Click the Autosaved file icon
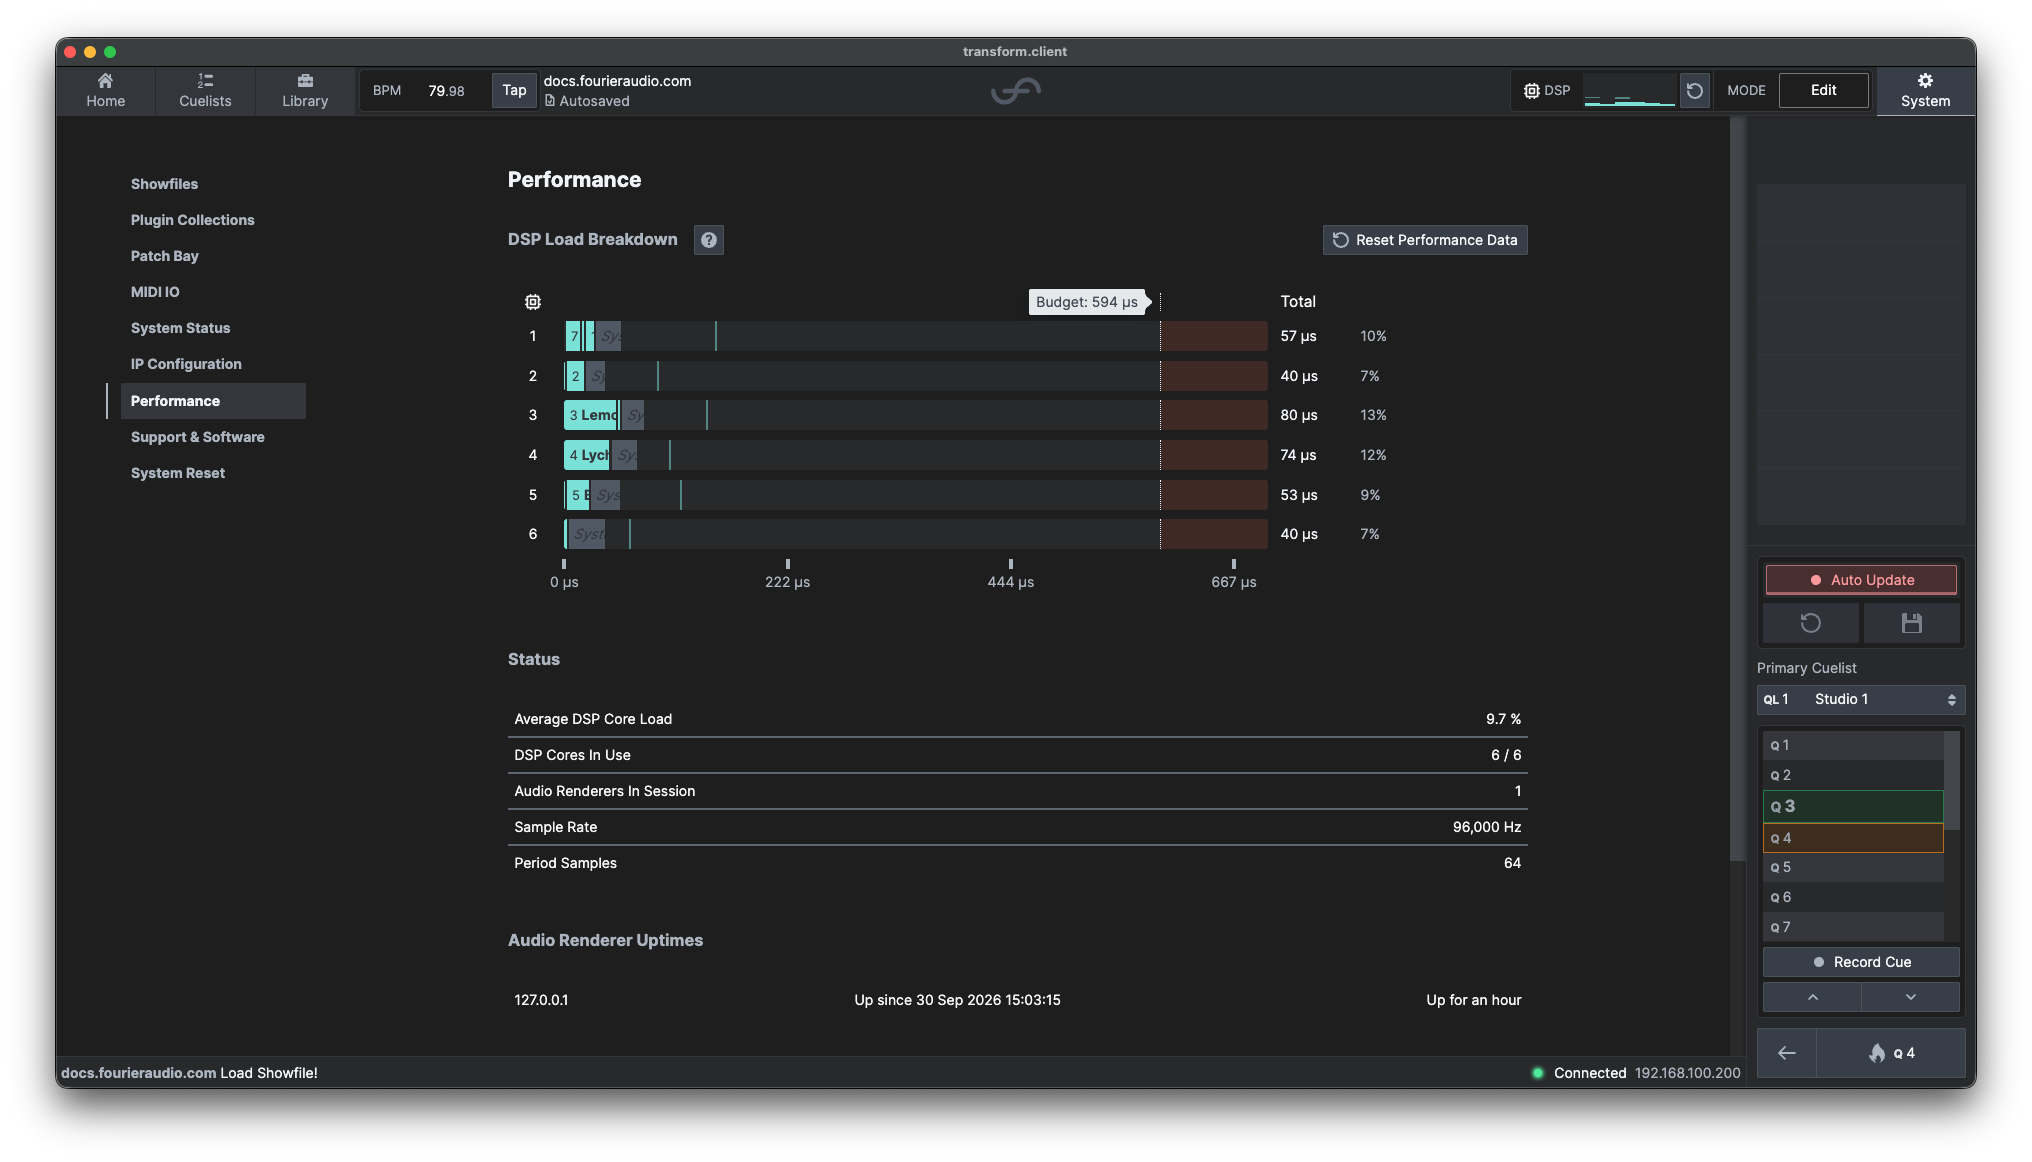 pos(550,101)
